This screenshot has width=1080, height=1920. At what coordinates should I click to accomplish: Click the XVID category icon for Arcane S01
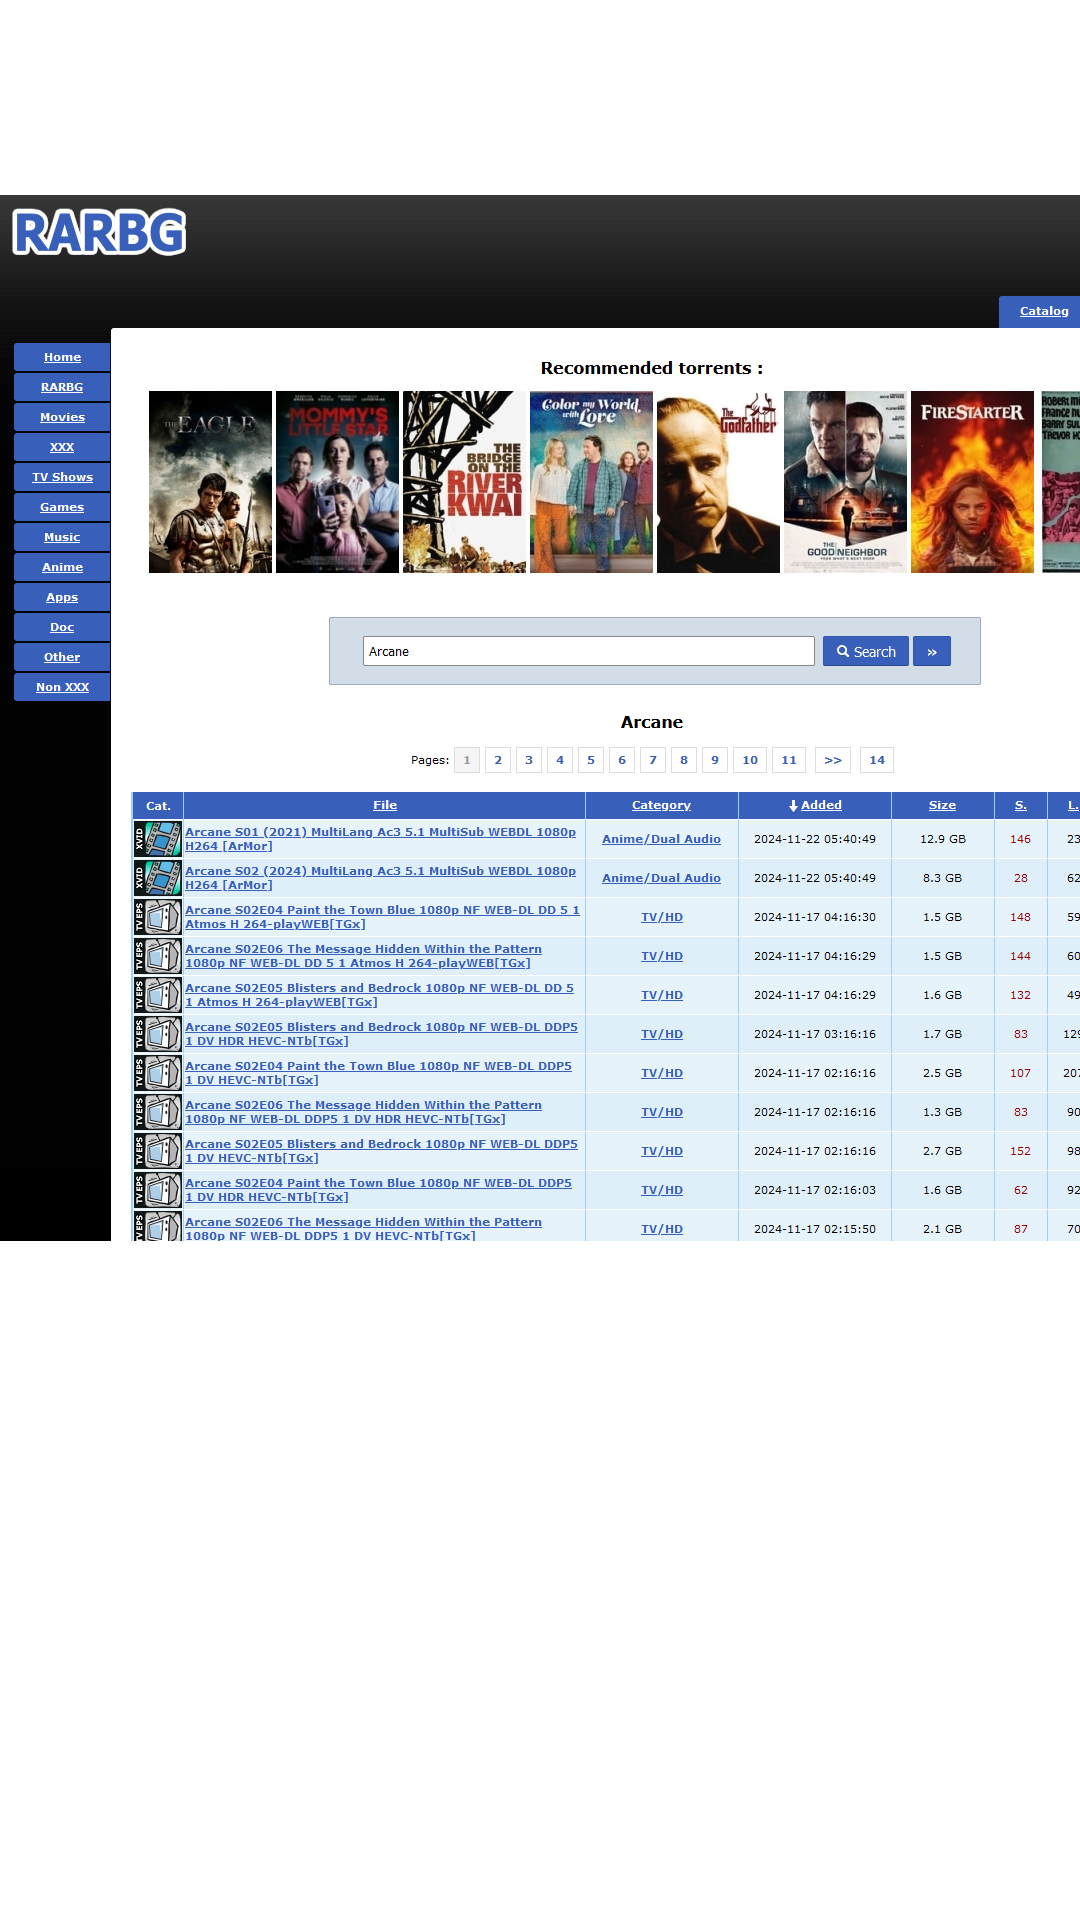[158, 839]
